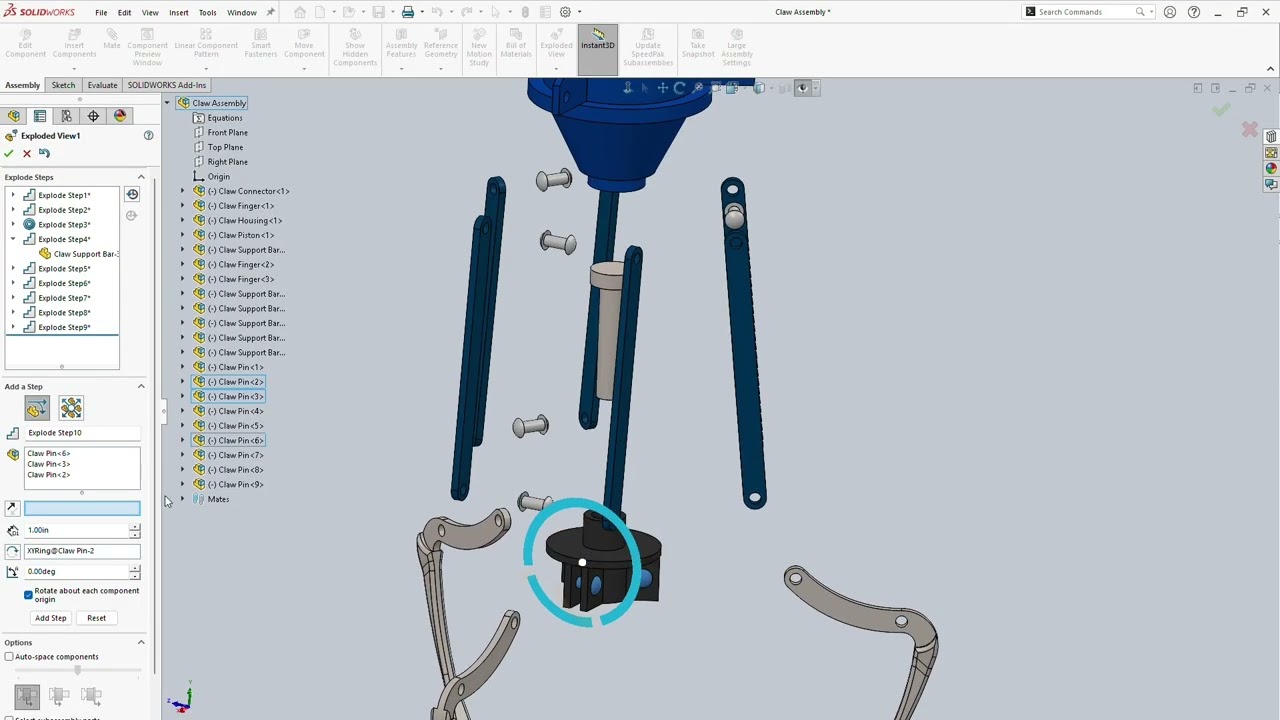Click the Explode Step10 name field
This screenshot has height=720, width=1280.
coord(82,433)
